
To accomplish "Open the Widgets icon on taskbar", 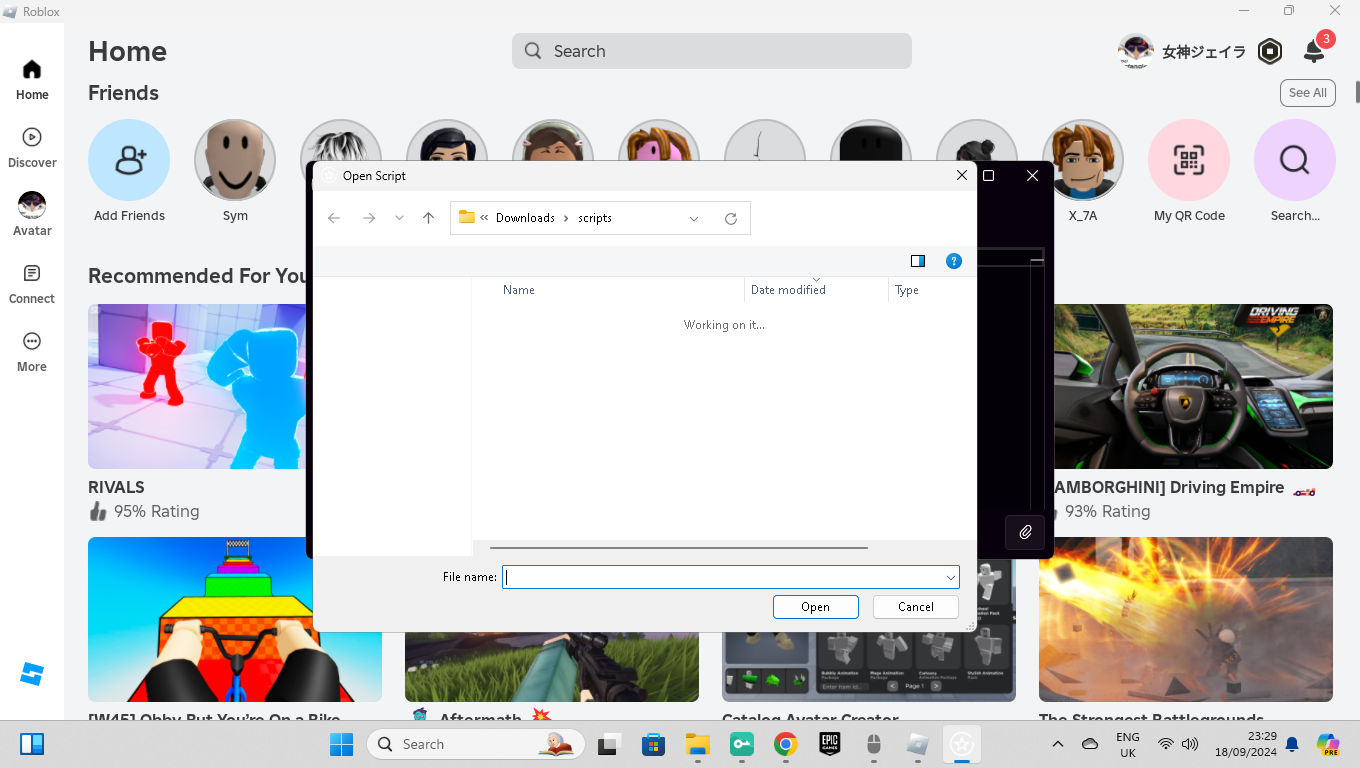I will coord(32,744).
